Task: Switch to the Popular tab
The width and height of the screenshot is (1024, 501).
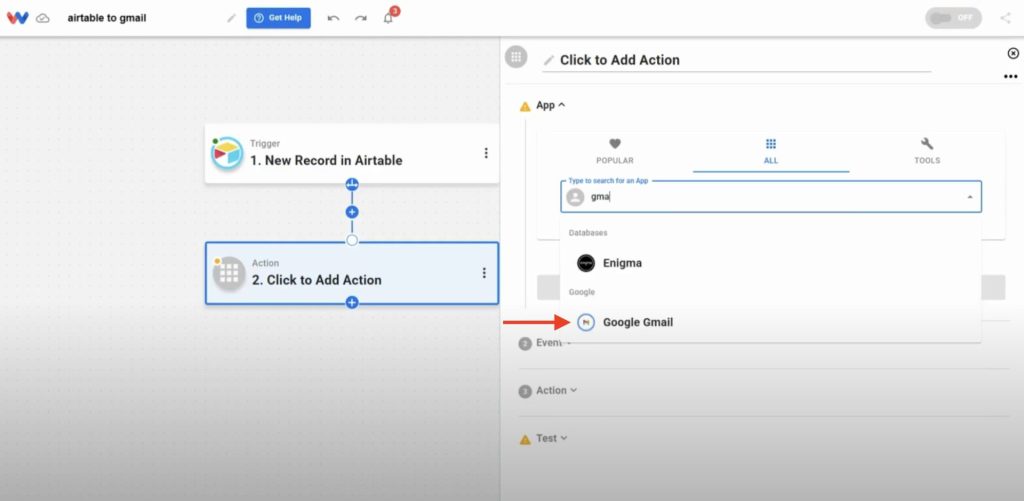Action: click(615, 152)
